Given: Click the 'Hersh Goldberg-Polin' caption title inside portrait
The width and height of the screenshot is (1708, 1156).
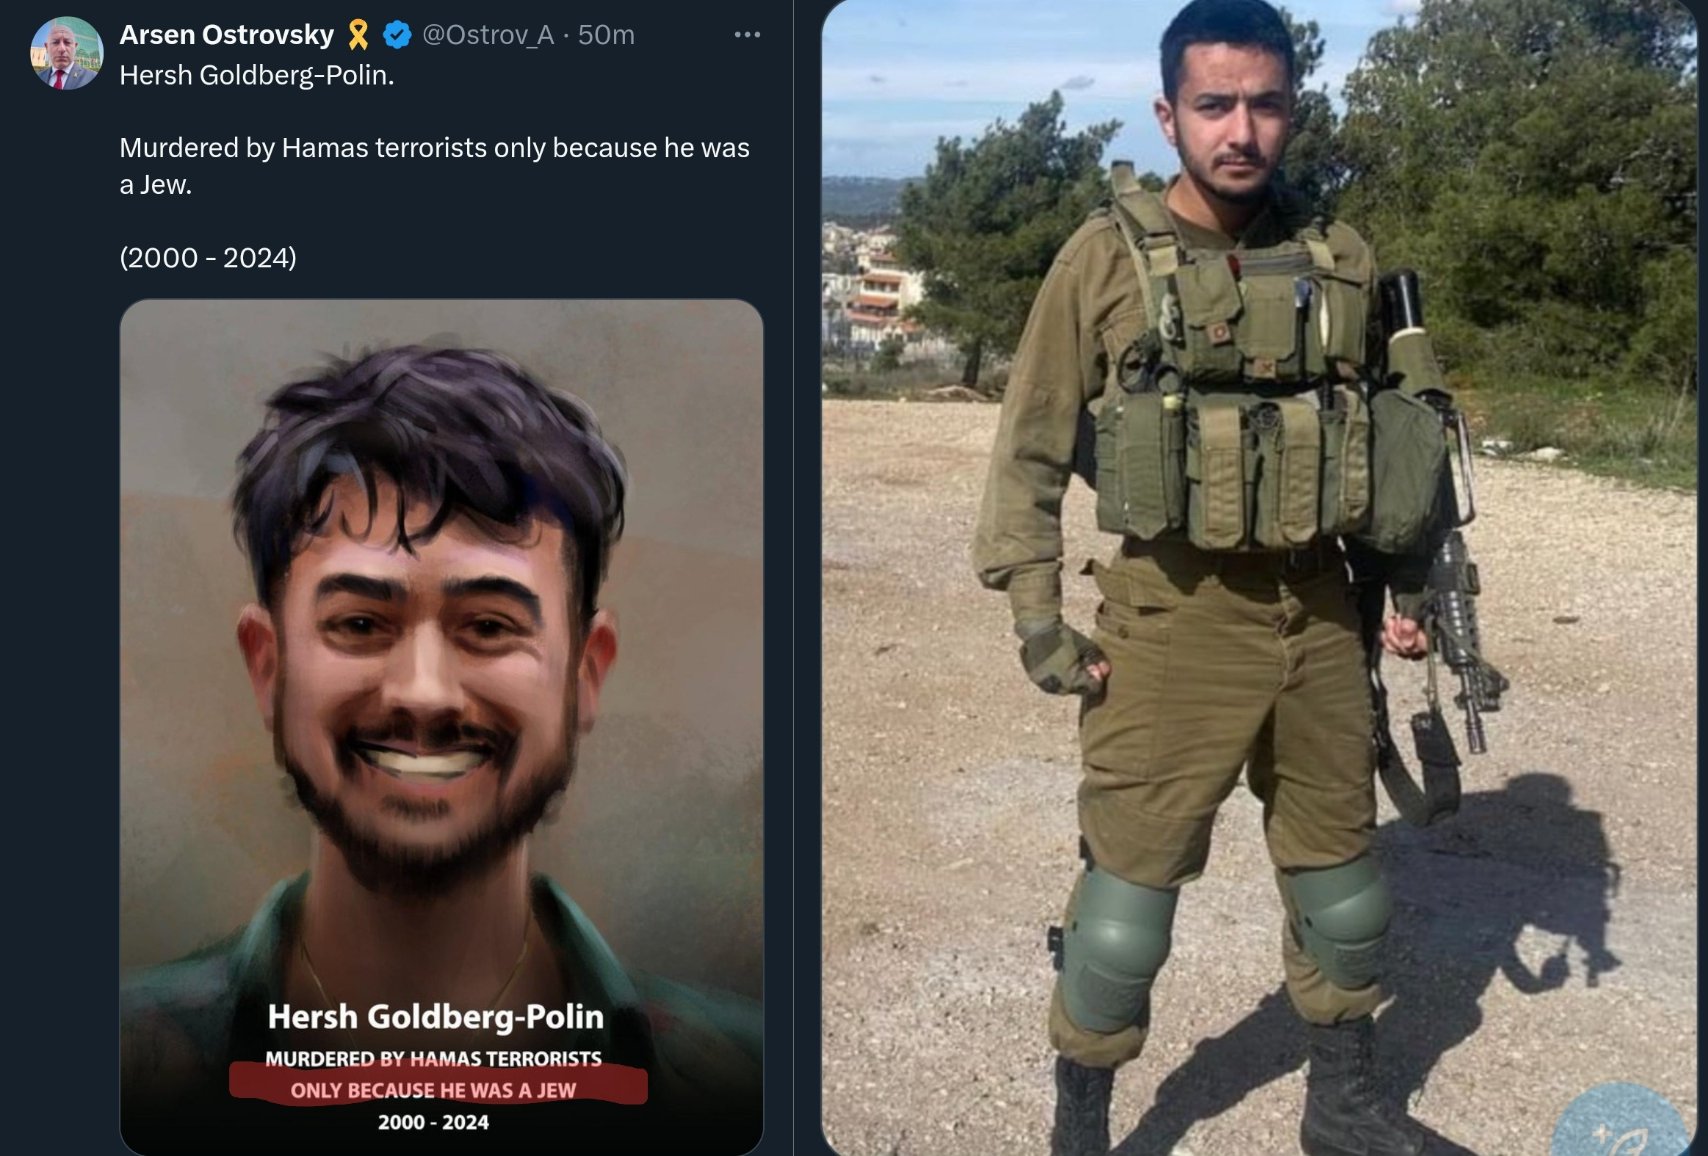Looking at the screenshot, I should click(x=436, y=1017).
